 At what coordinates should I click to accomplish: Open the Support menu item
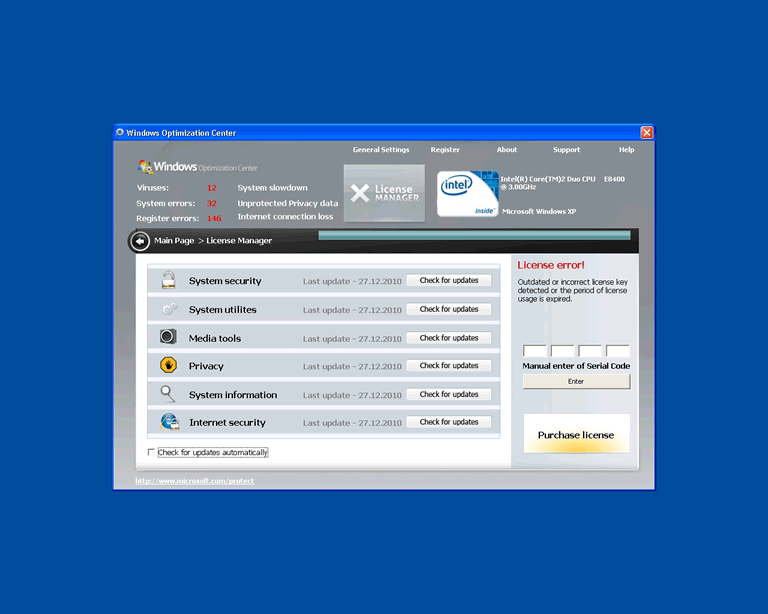[x=566, y=150]
